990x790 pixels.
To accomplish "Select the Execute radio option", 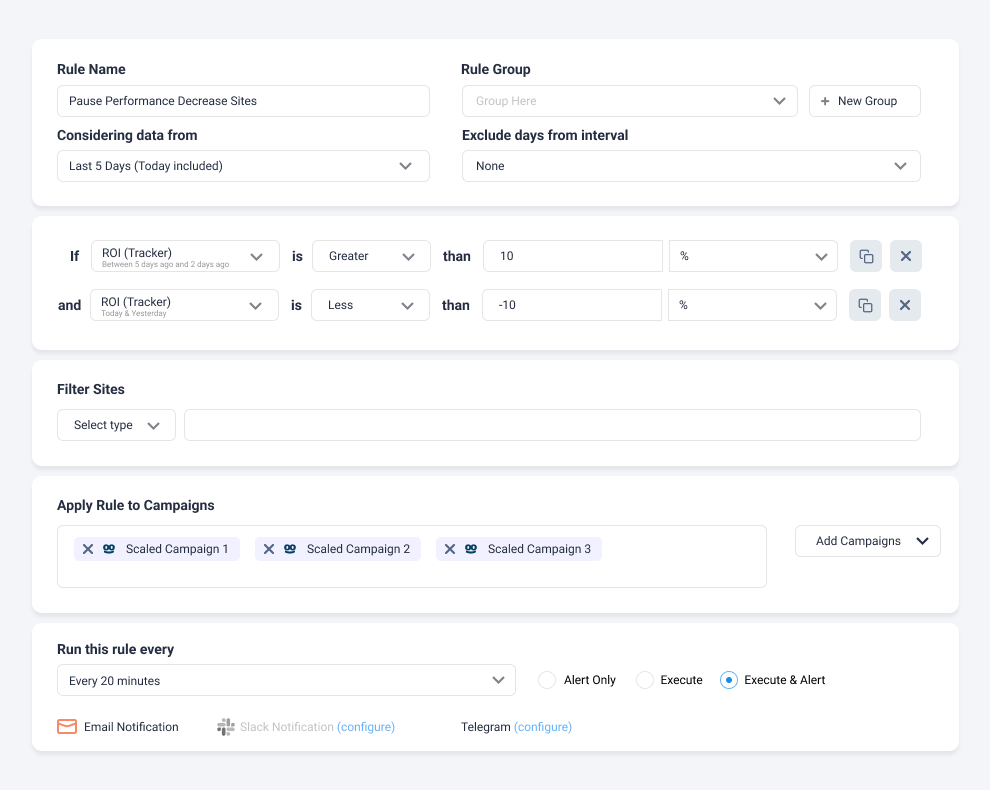I will click(x=645, y=680).
